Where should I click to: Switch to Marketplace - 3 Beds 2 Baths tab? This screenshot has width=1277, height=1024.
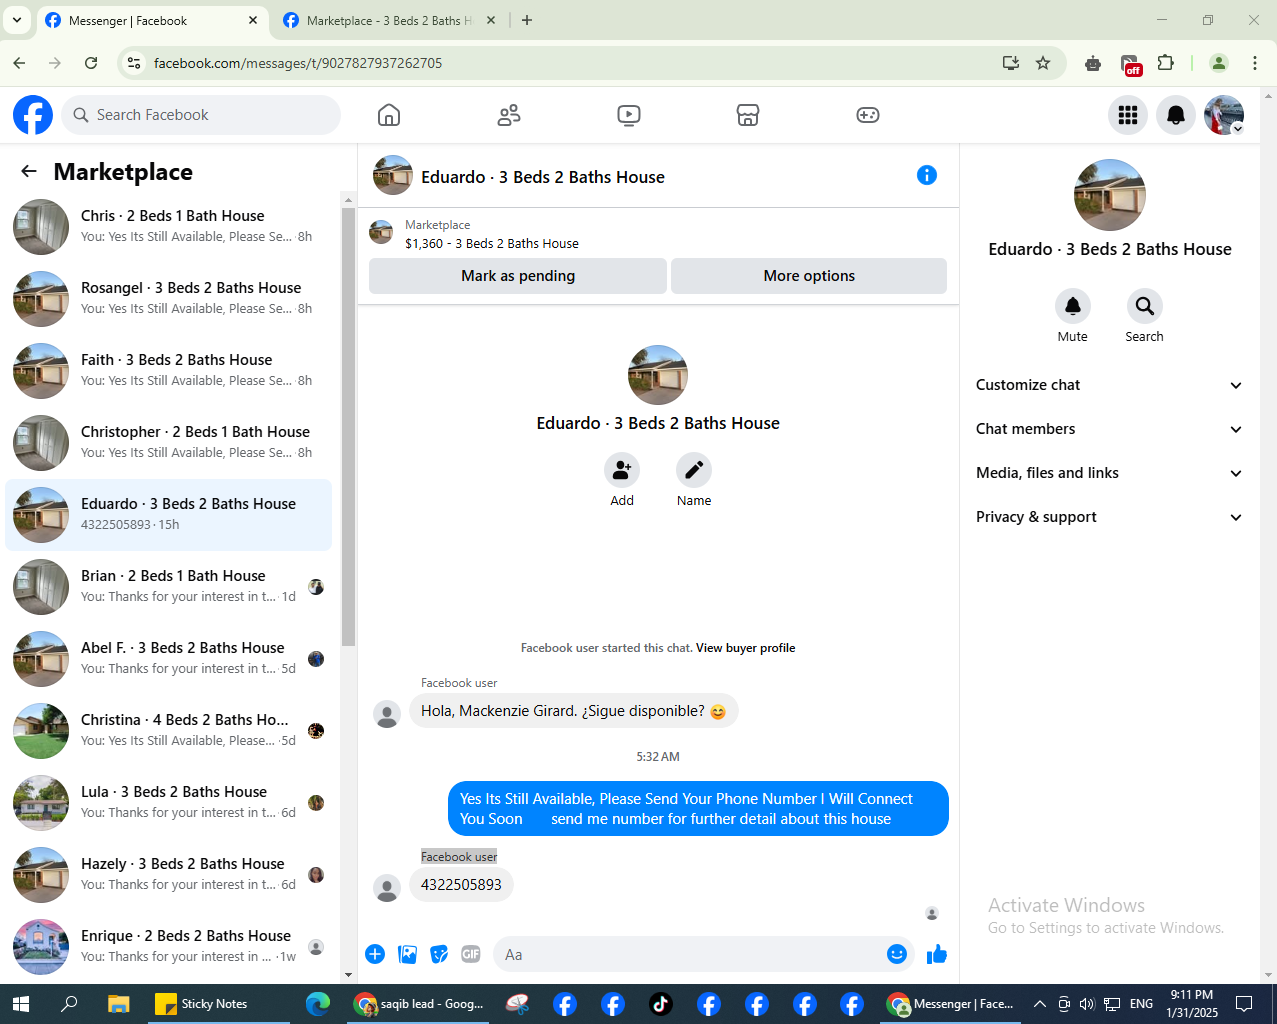pyautogui.click(x=389, y=20)
